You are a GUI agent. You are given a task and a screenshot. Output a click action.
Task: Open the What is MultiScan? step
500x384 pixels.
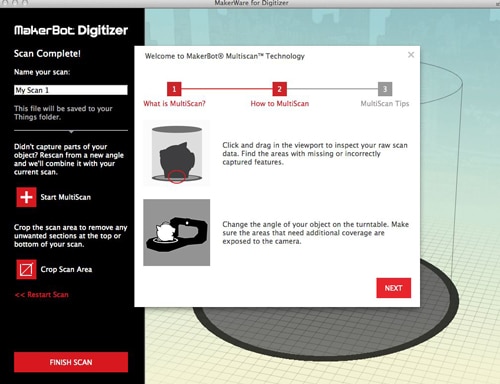click(174, 104)
